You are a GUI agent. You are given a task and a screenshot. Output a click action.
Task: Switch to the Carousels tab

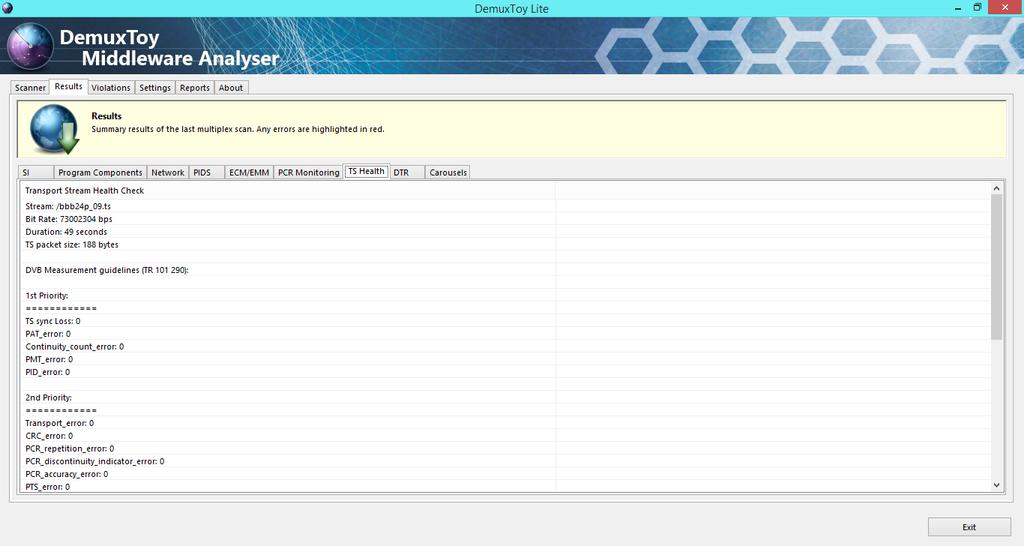click(448, 172)
